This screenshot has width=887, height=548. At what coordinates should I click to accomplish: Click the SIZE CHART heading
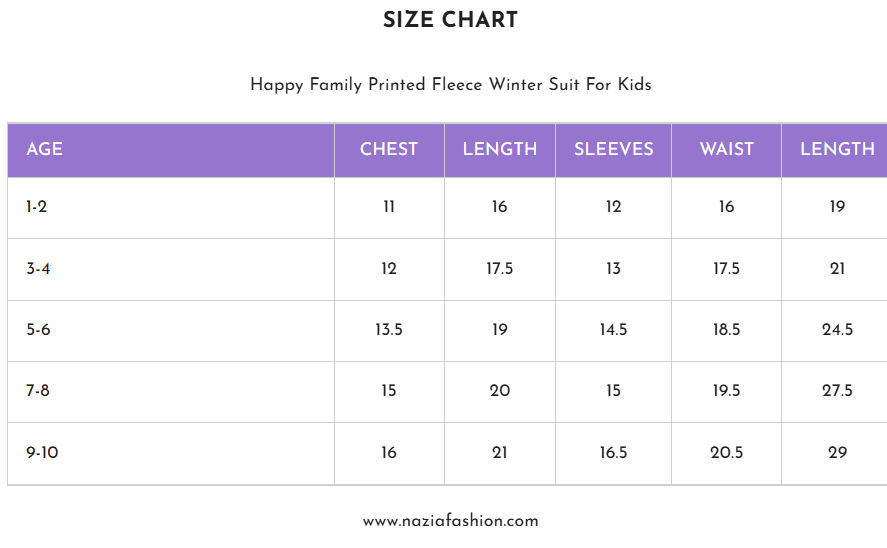pos(450,20)
